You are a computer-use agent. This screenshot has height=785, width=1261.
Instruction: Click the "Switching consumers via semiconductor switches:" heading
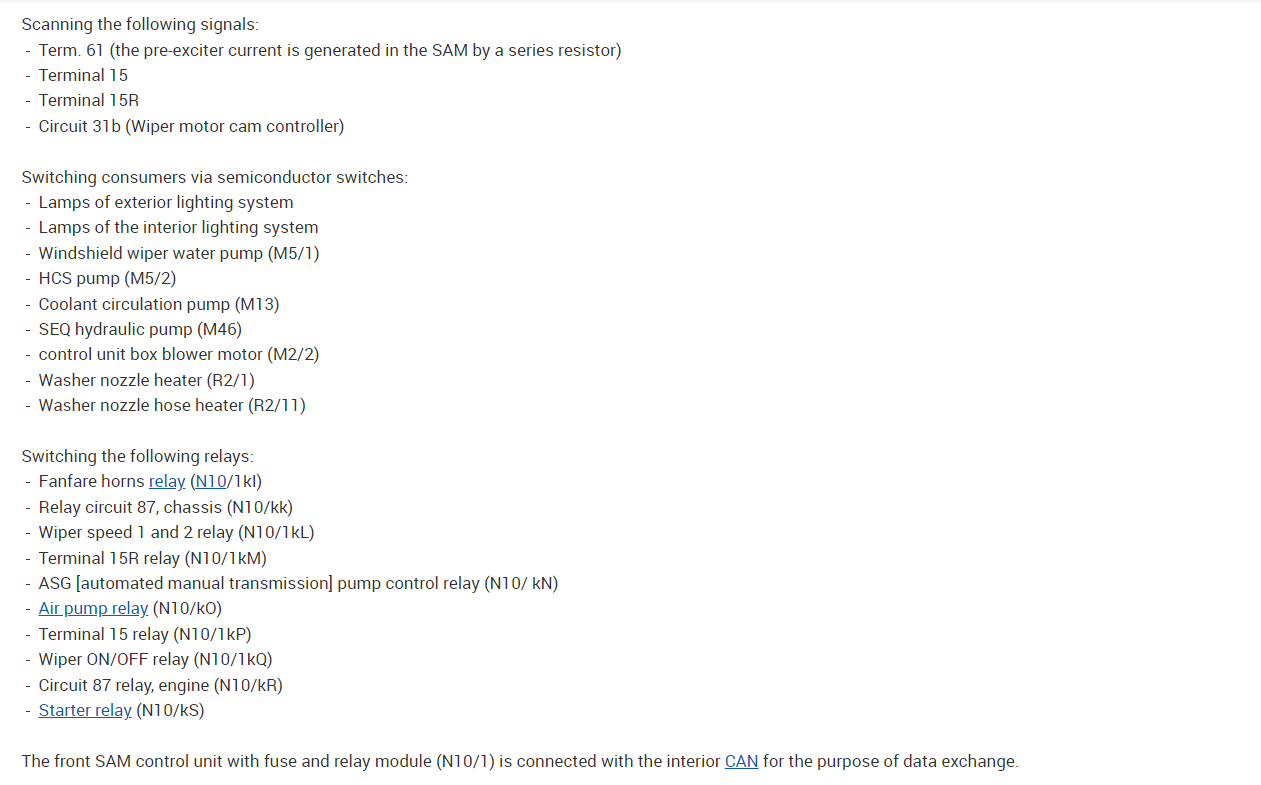215,177
